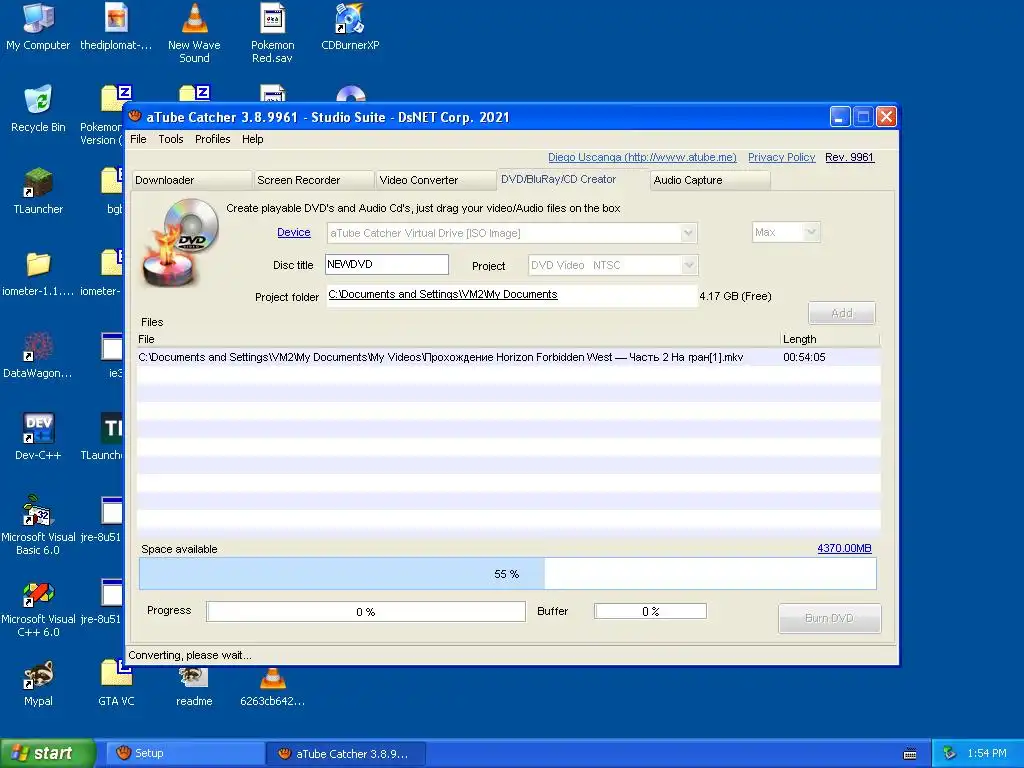
Task: Switch to Setup taskbar button
Action: [x=185, y=753]
